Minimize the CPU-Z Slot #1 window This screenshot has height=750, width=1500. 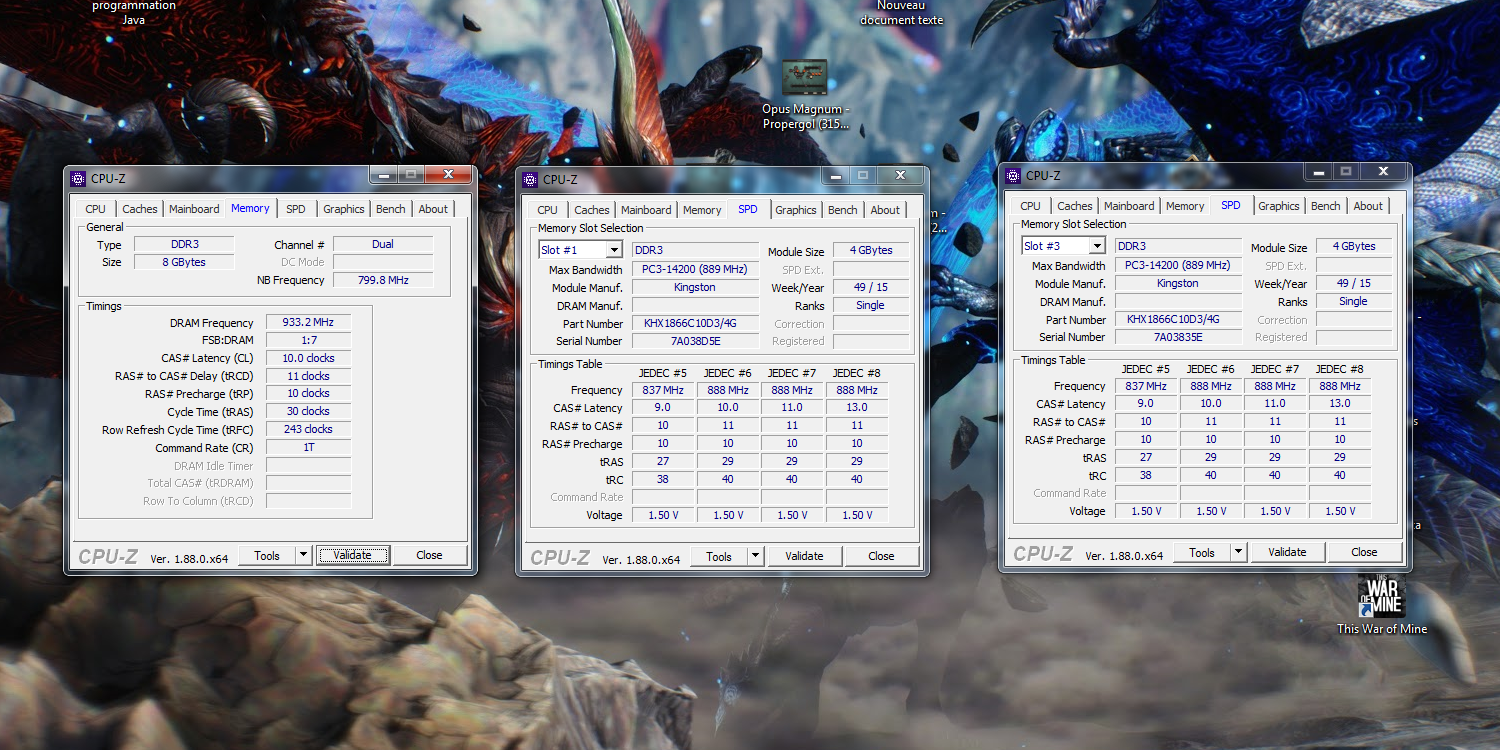pos(834,176)
